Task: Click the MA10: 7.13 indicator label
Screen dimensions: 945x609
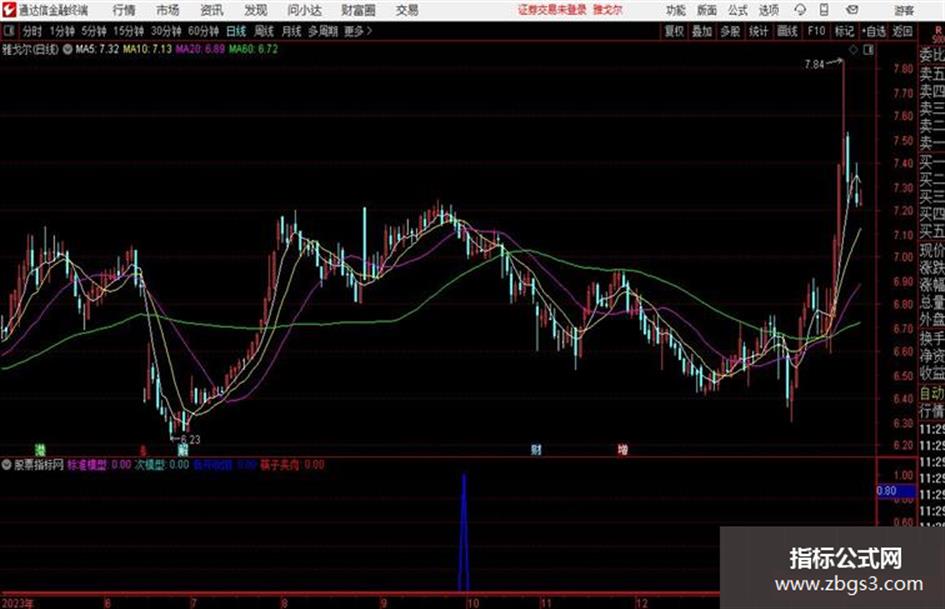Action: point(148,49)
